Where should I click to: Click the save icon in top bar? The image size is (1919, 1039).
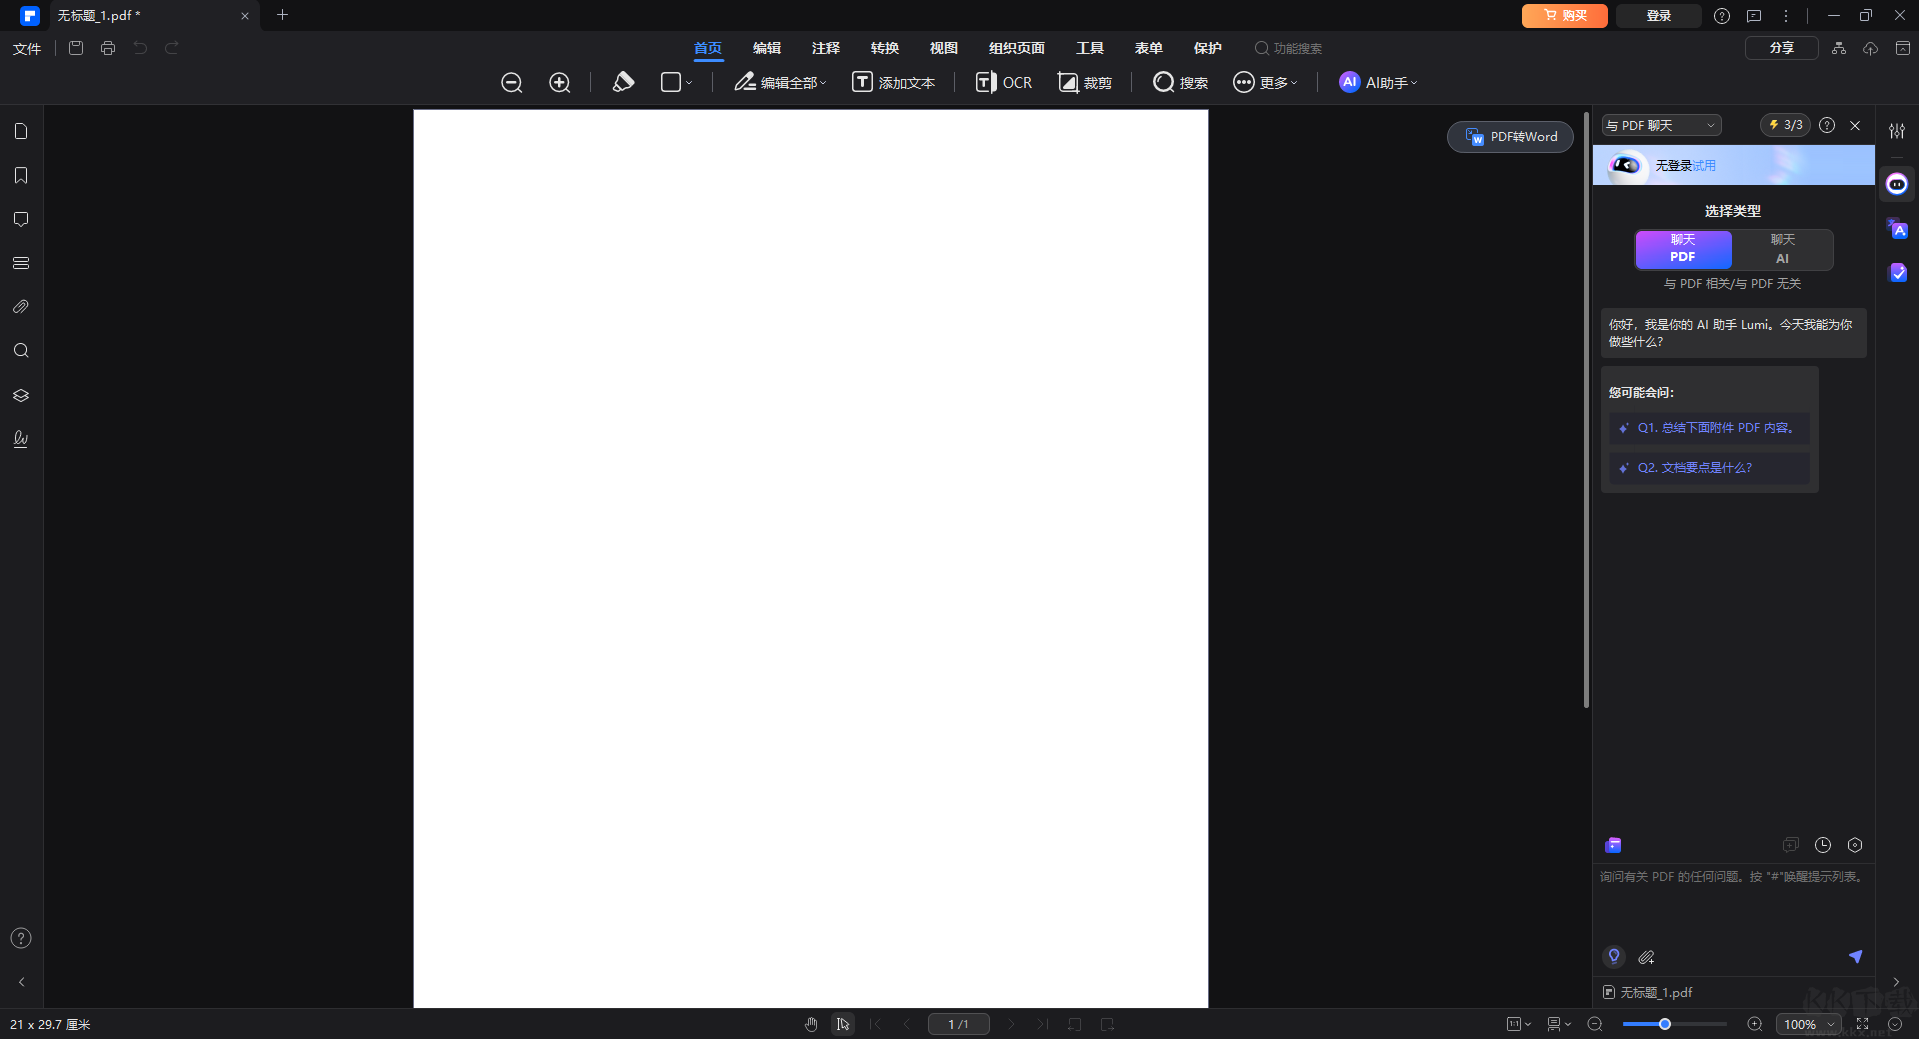tap(76, 48)
